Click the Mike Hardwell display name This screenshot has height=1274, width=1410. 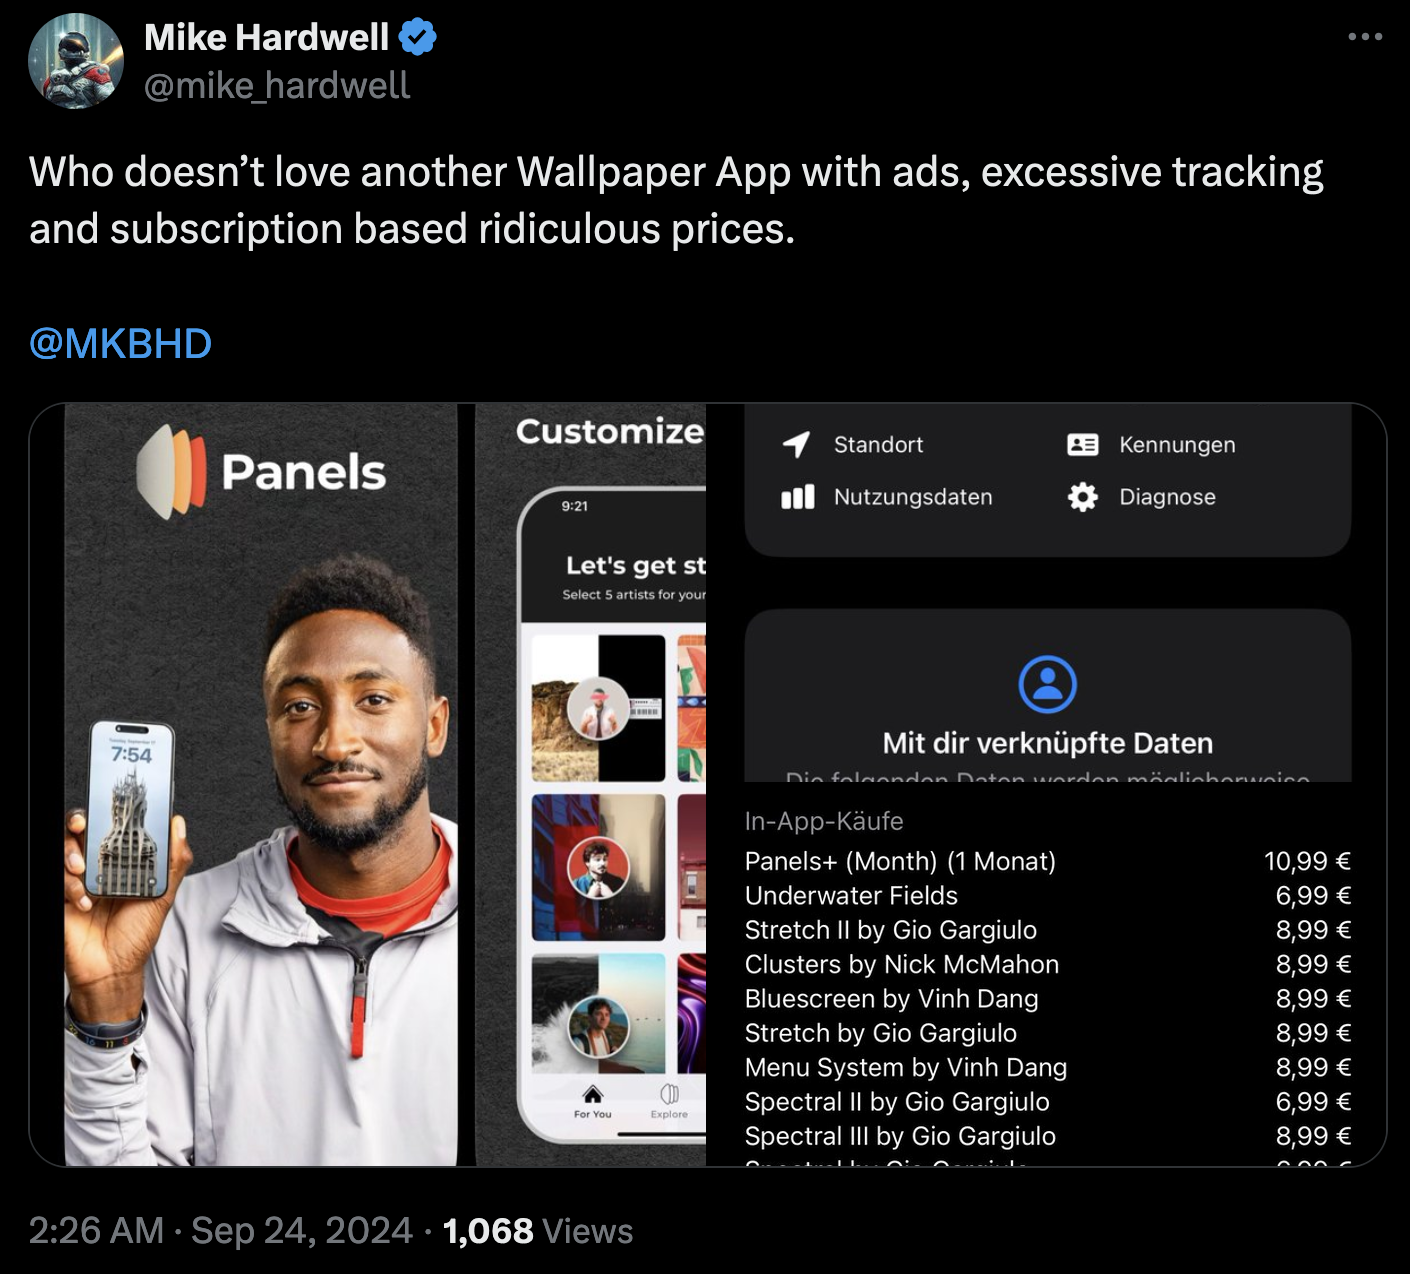pos(266,38)
